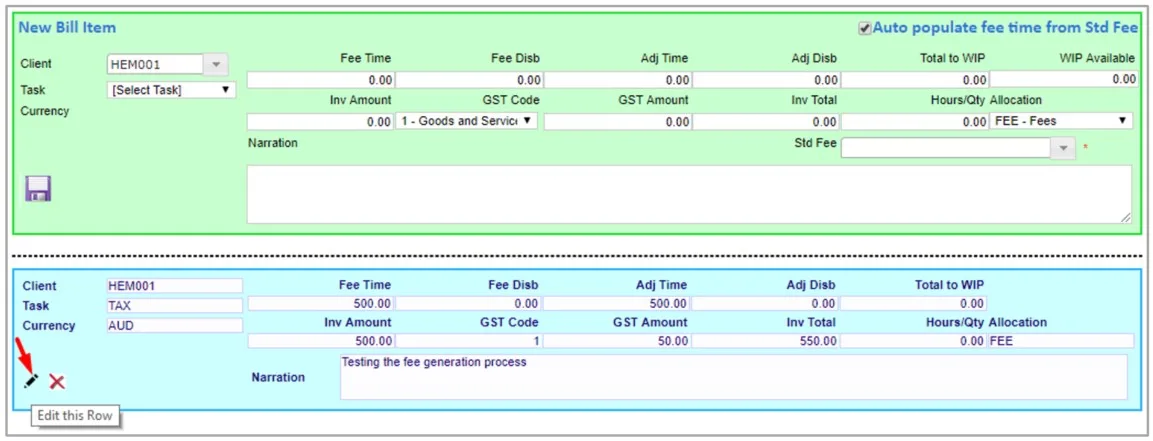Edit this row with pencil icon
Viewport: 1153px width, 441px height.
pos(31,381)
